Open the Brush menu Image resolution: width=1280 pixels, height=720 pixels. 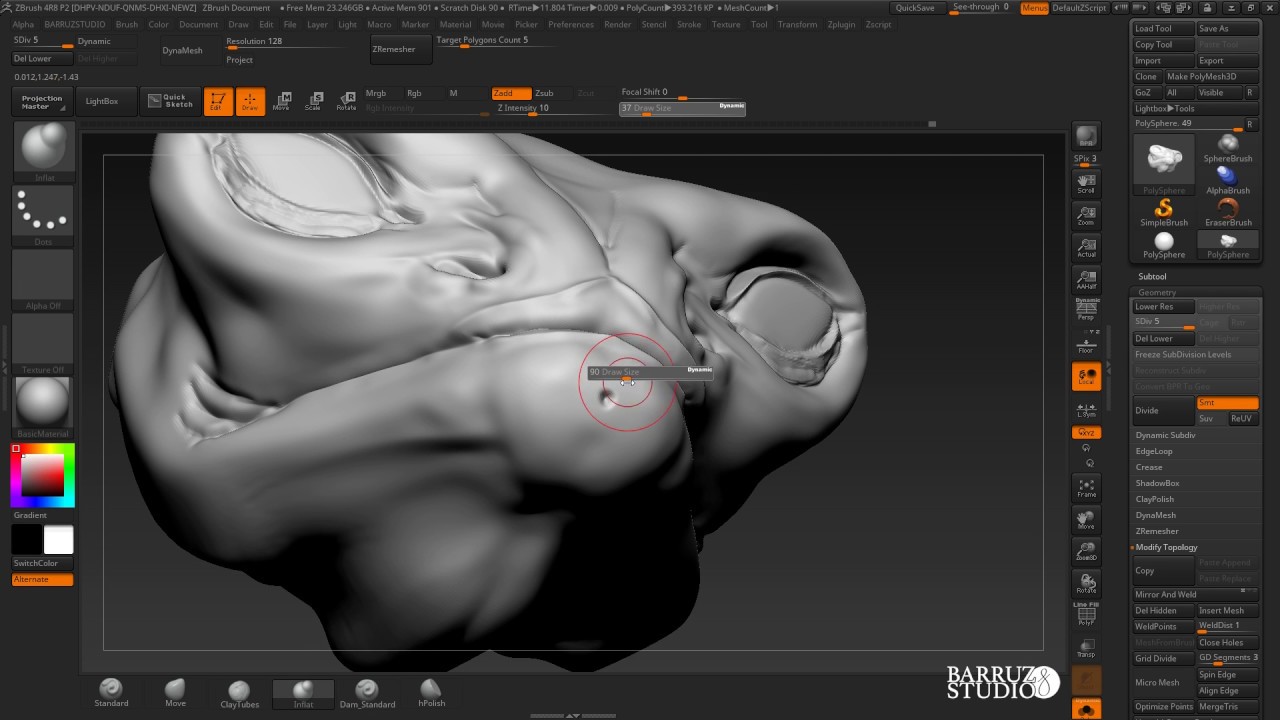click(x=127, y=24)
